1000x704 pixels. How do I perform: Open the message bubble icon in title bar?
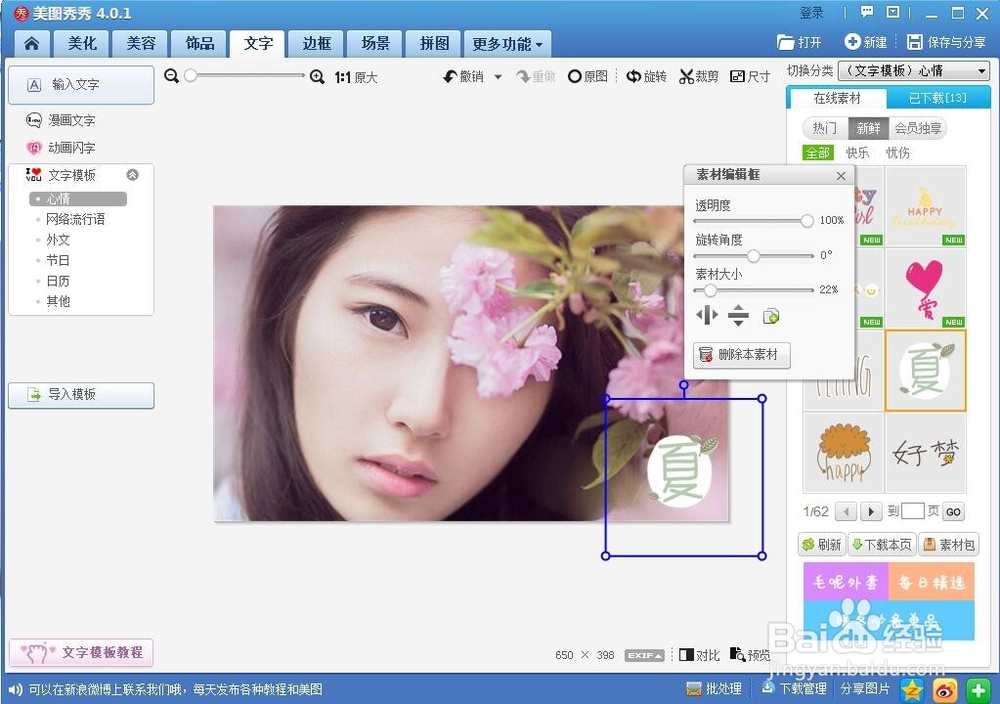(x=866, y=12)
